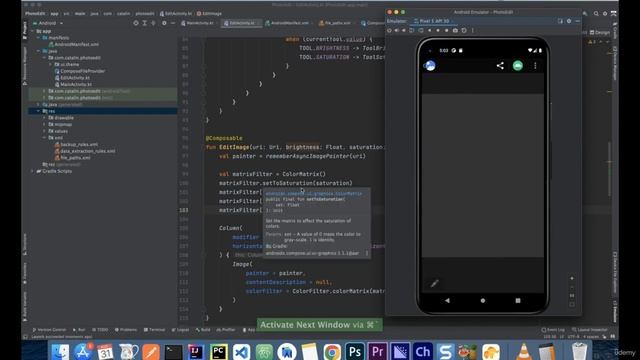Click the Project panel collapse all icon
Viewport: 640px width, 360px height.
tap(153, 23)
